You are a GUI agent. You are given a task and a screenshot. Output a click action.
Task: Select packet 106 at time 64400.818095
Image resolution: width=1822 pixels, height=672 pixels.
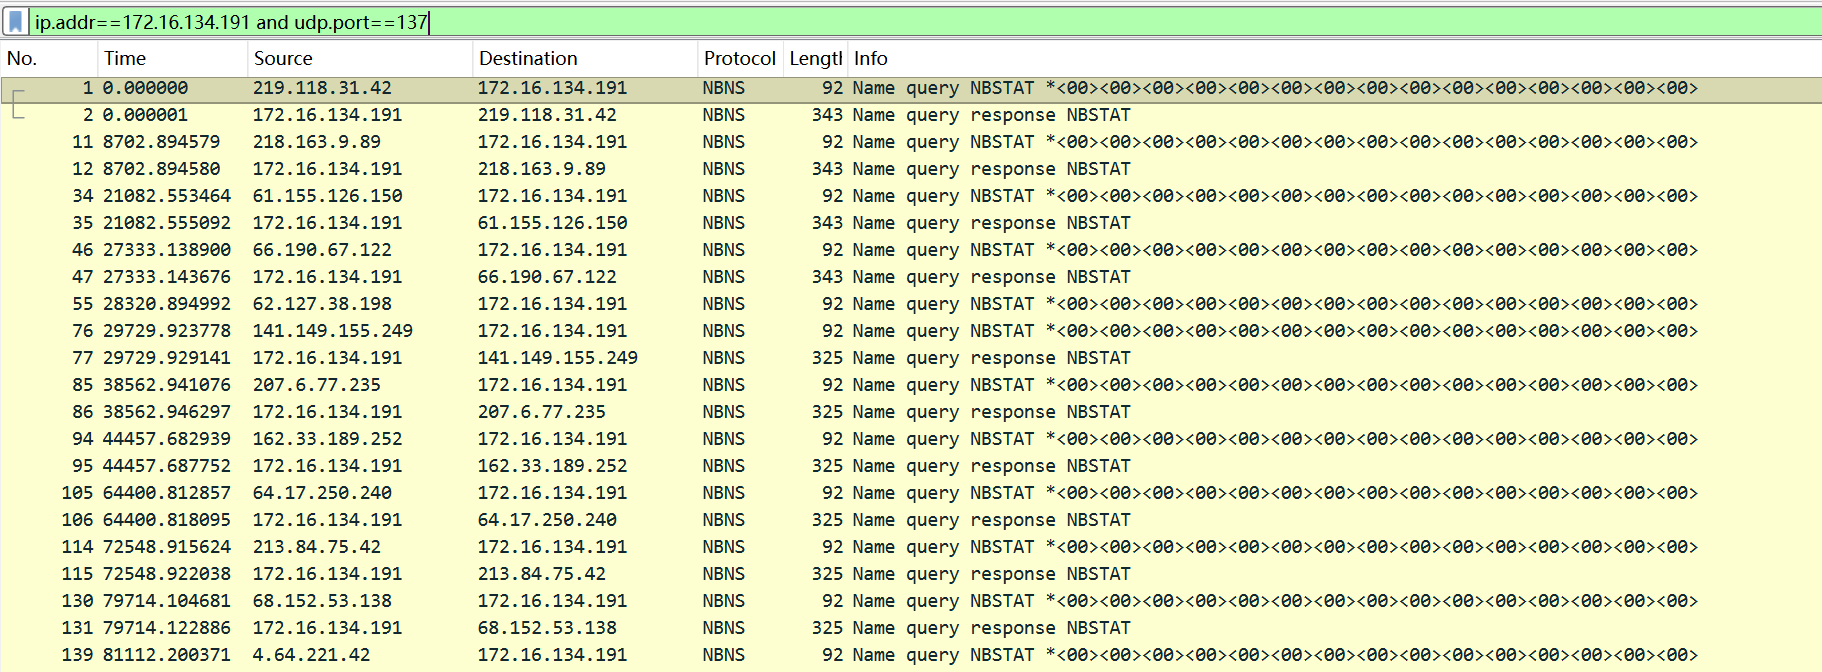911,520
